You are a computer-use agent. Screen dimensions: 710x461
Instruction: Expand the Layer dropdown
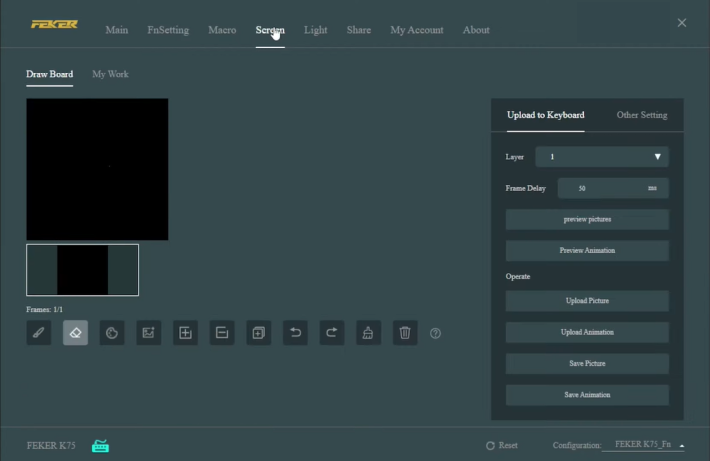click(601, 157)
